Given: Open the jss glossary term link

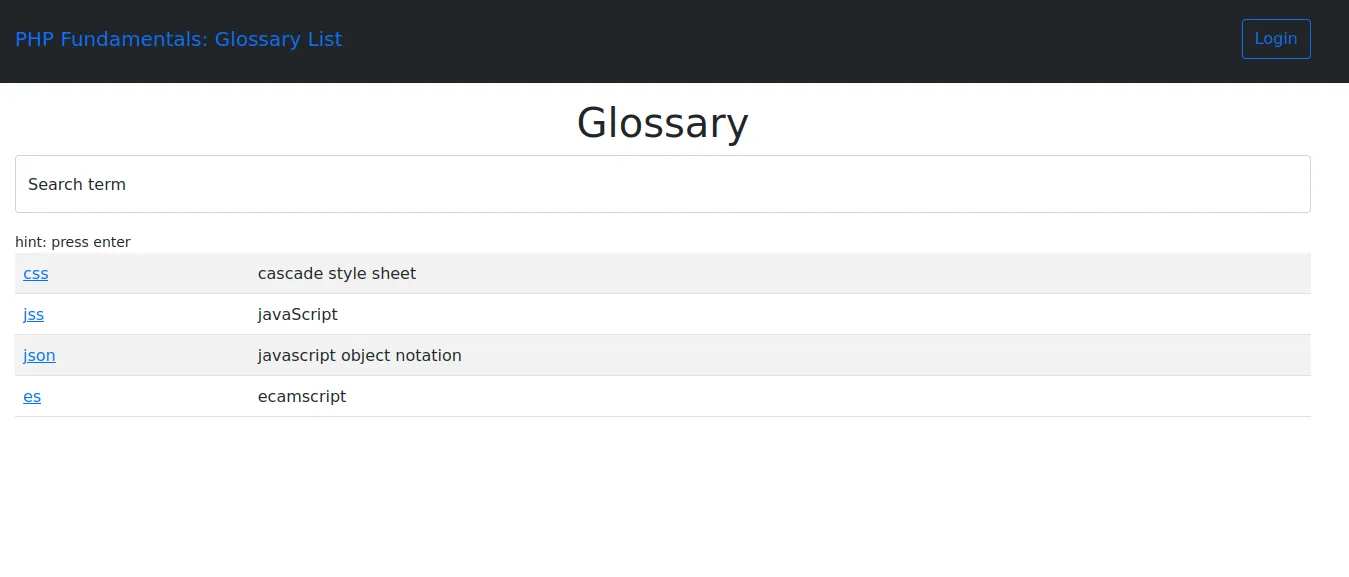Looking at the screenshot, I should 33,314.
